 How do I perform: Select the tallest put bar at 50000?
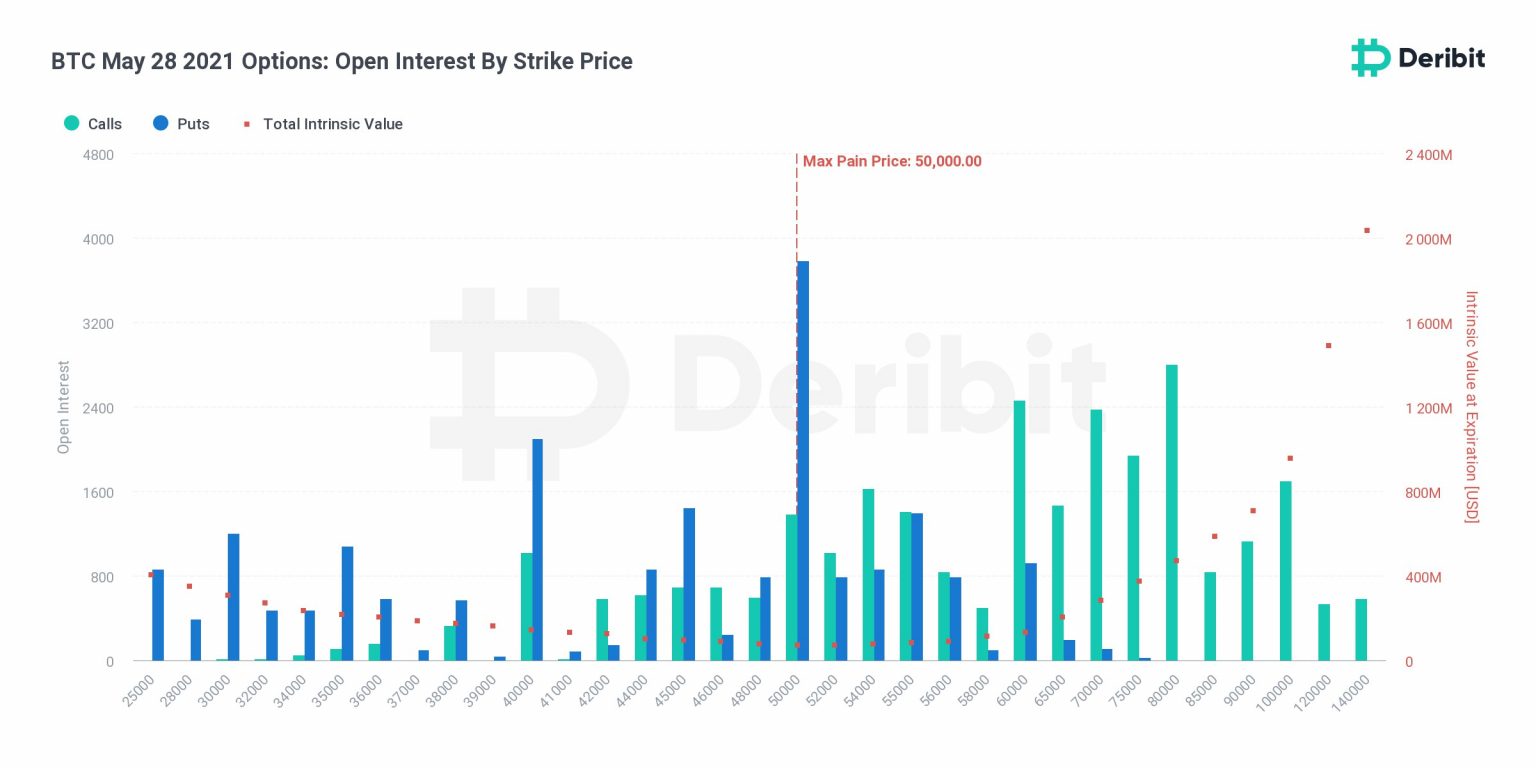tap(803, 461)
